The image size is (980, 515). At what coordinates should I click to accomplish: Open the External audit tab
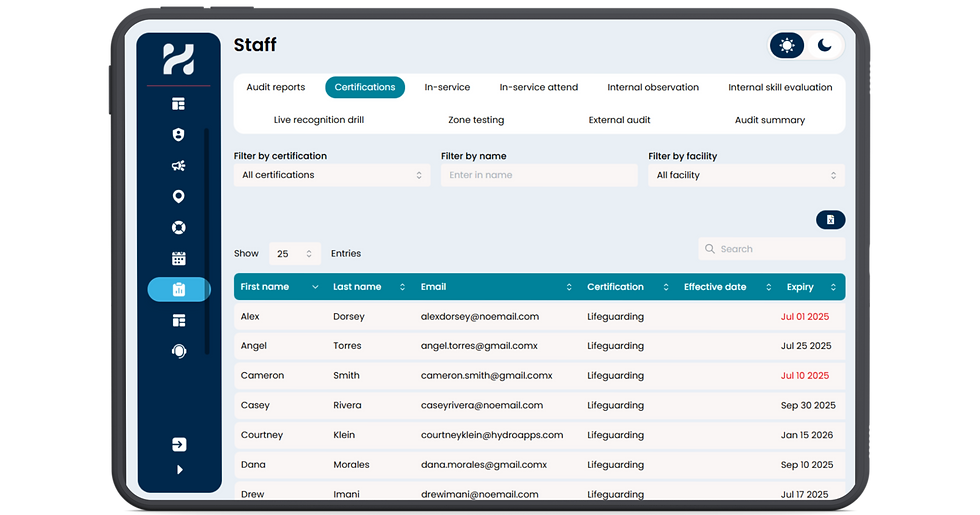tap(619, 120)
